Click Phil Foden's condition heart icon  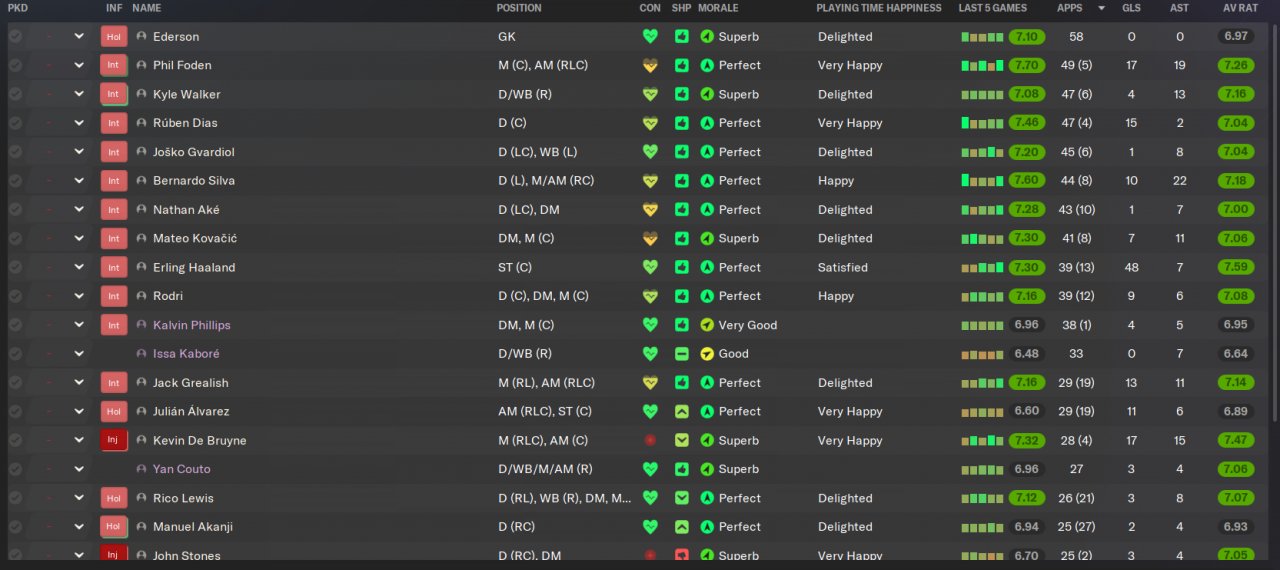tap(650, 66)
